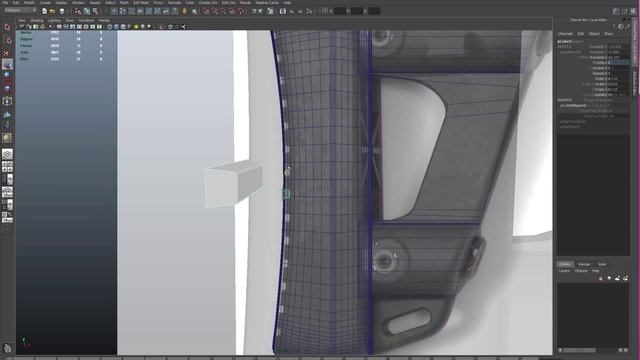This screenshot has width=640, height=360.
Task: Open the Edit Mesh menu
Action: tap(141, 2)
